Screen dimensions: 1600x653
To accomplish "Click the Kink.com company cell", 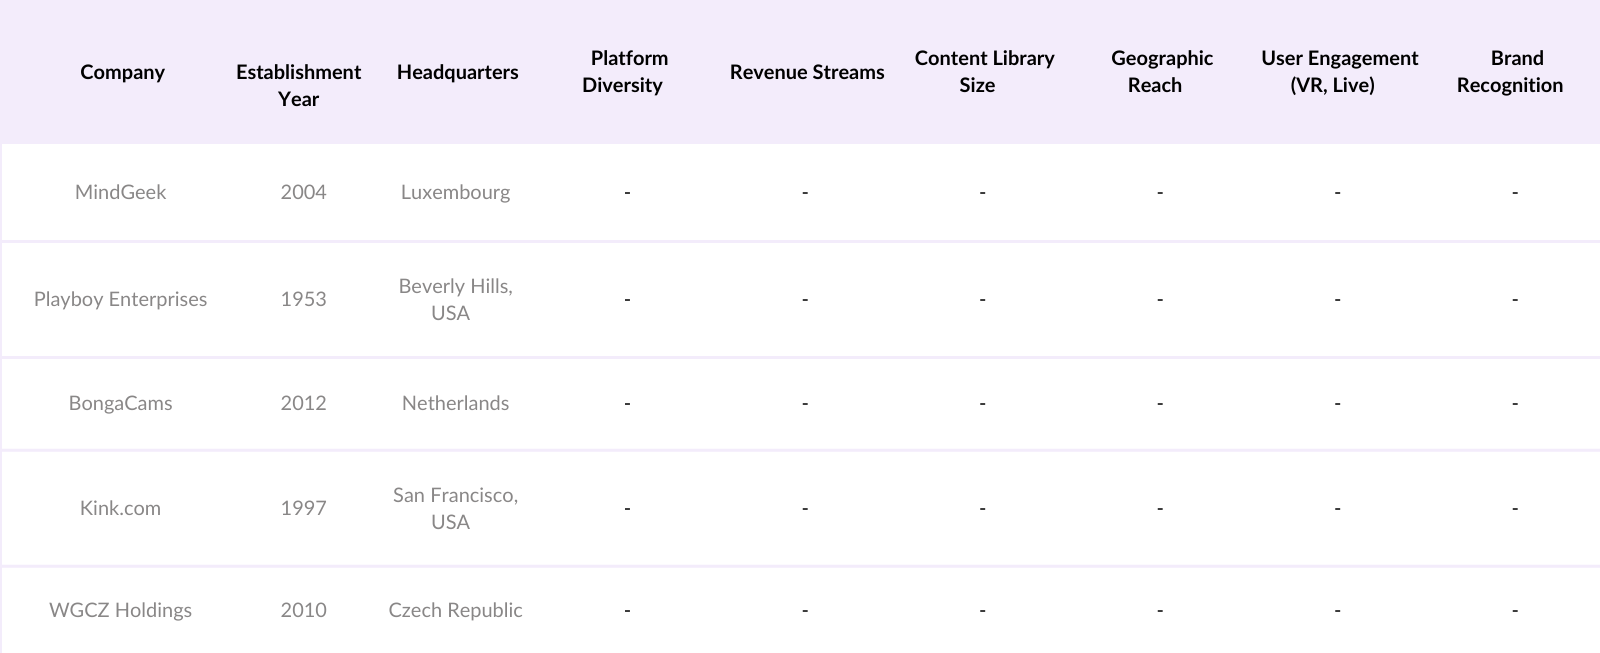I will pos(121,508).
